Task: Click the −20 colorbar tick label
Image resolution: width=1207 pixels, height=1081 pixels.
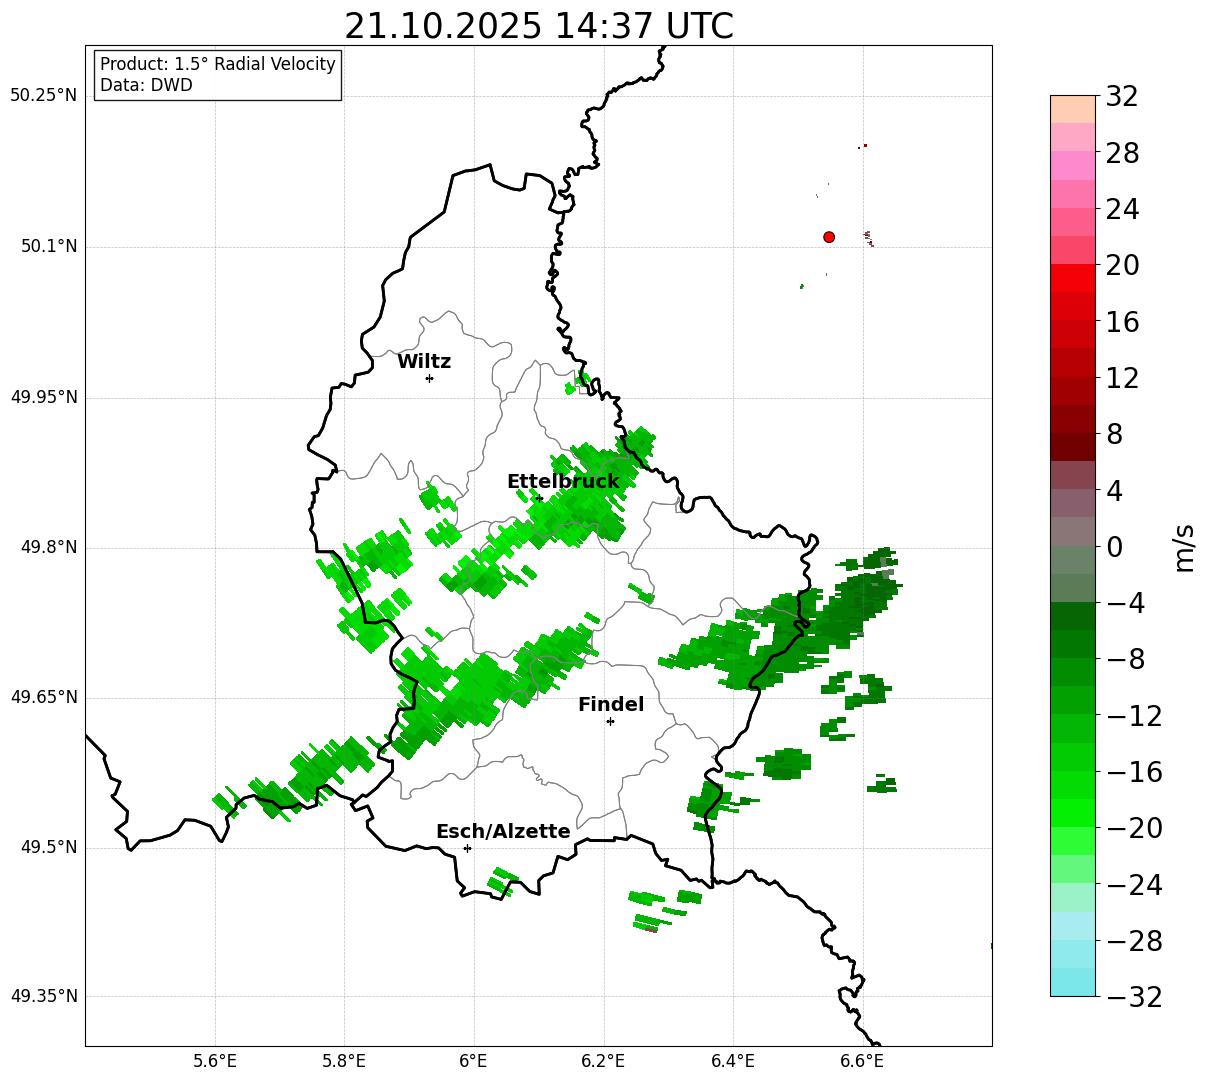Action: pyautogui.click(x=1134, y=828)
